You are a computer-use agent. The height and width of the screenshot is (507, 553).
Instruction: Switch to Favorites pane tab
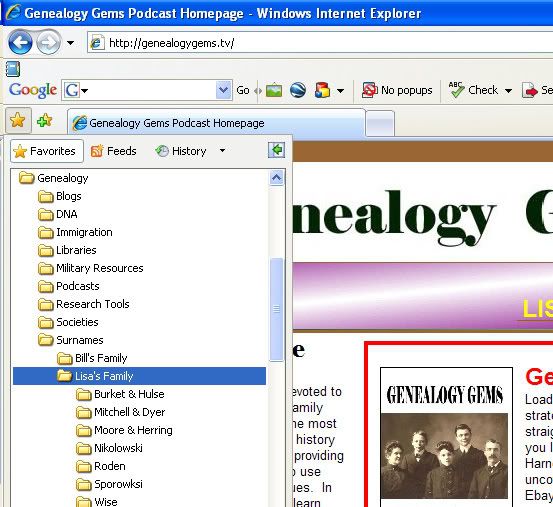point(47,151)
